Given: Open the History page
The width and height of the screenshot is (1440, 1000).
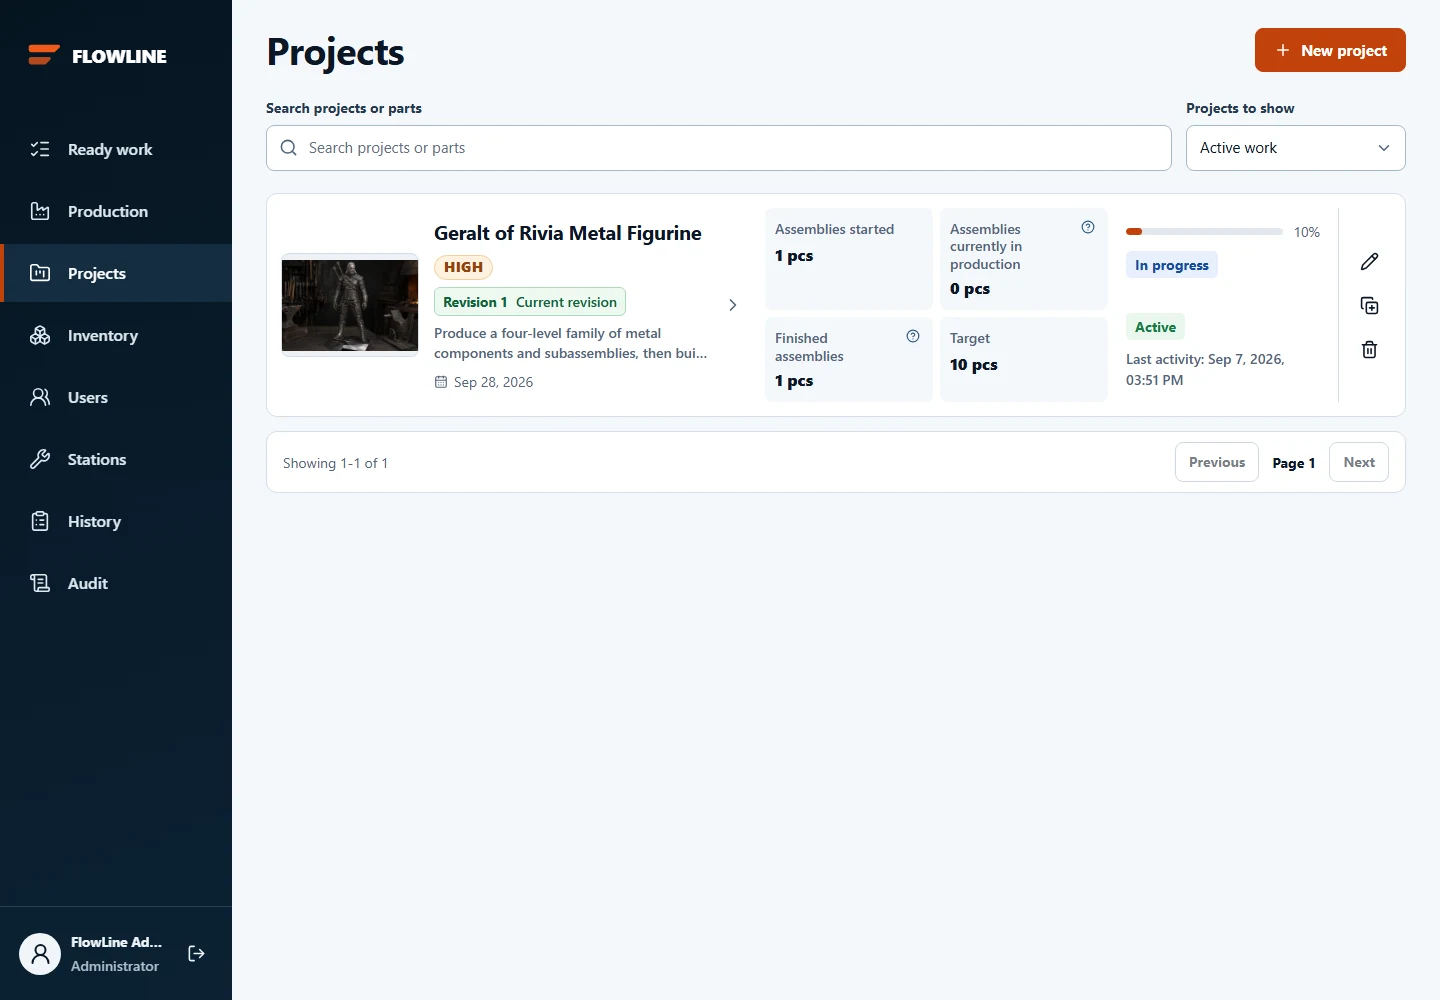Looking at the screenshot, I should [116, 521].
